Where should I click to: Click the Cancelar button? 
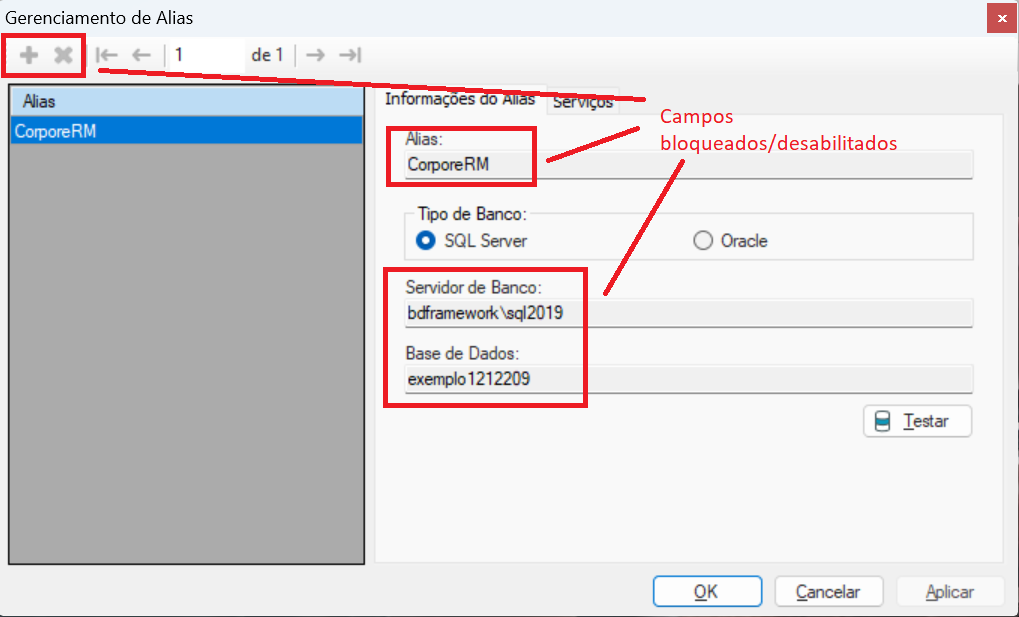pos(829,592)
